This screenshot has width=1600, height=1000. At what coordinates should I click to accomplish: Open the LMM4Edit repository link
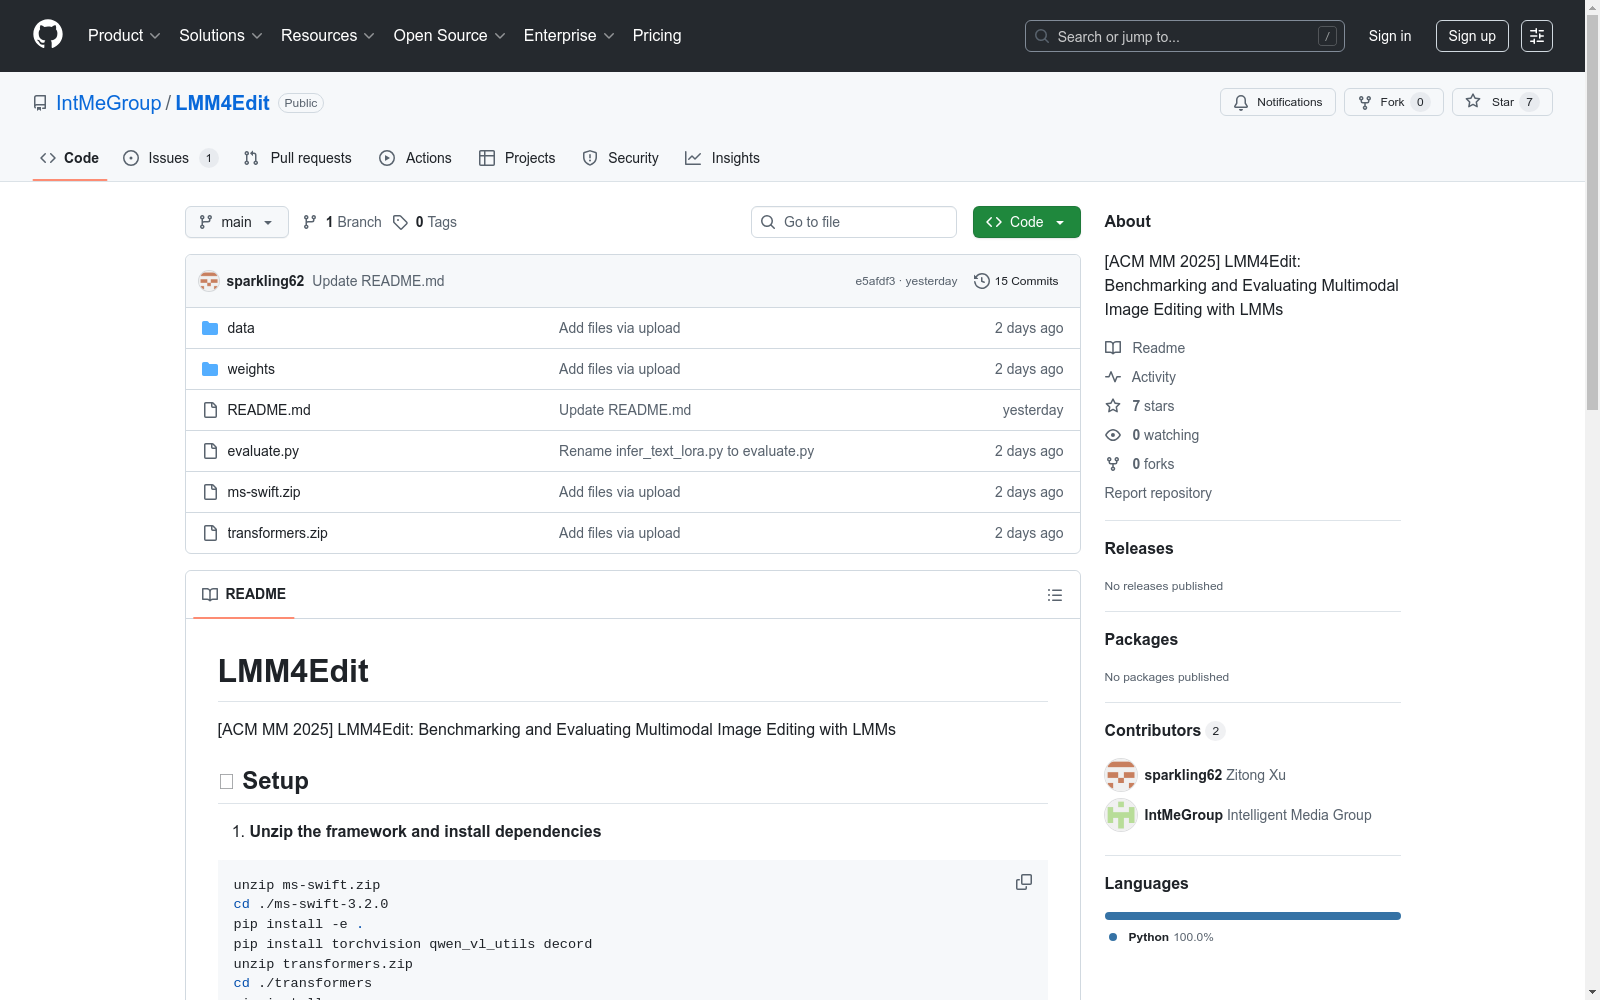pos(223,103)
